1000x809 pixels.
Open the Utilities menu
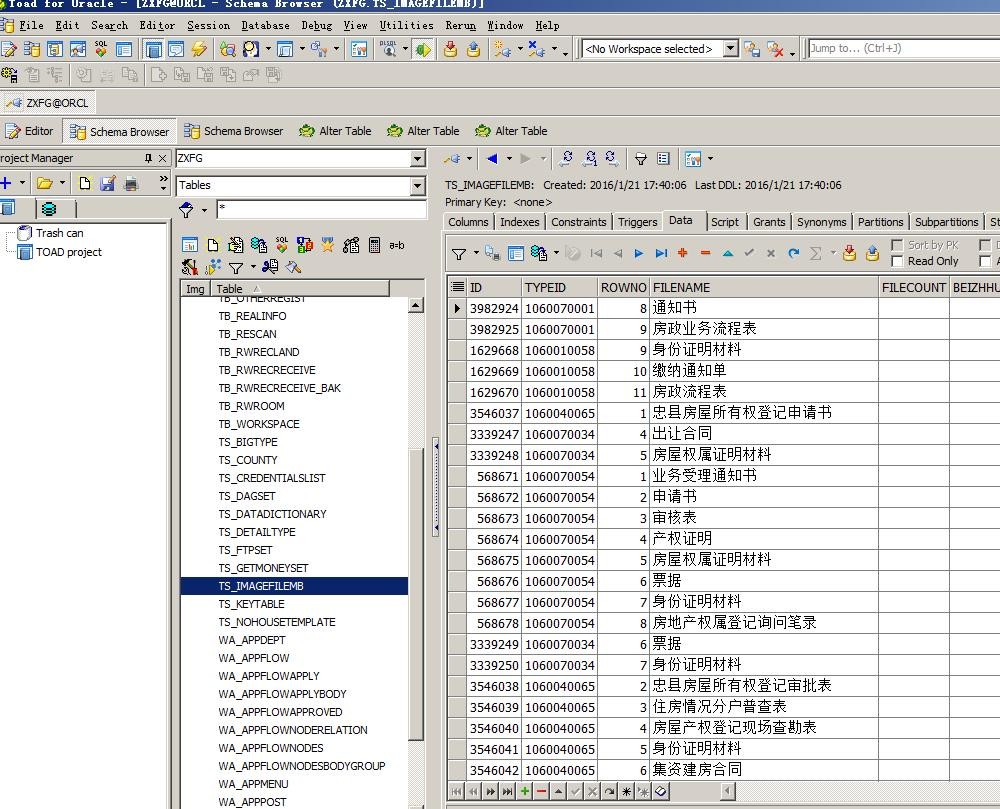pyautogui.click(x=406, y=26)
